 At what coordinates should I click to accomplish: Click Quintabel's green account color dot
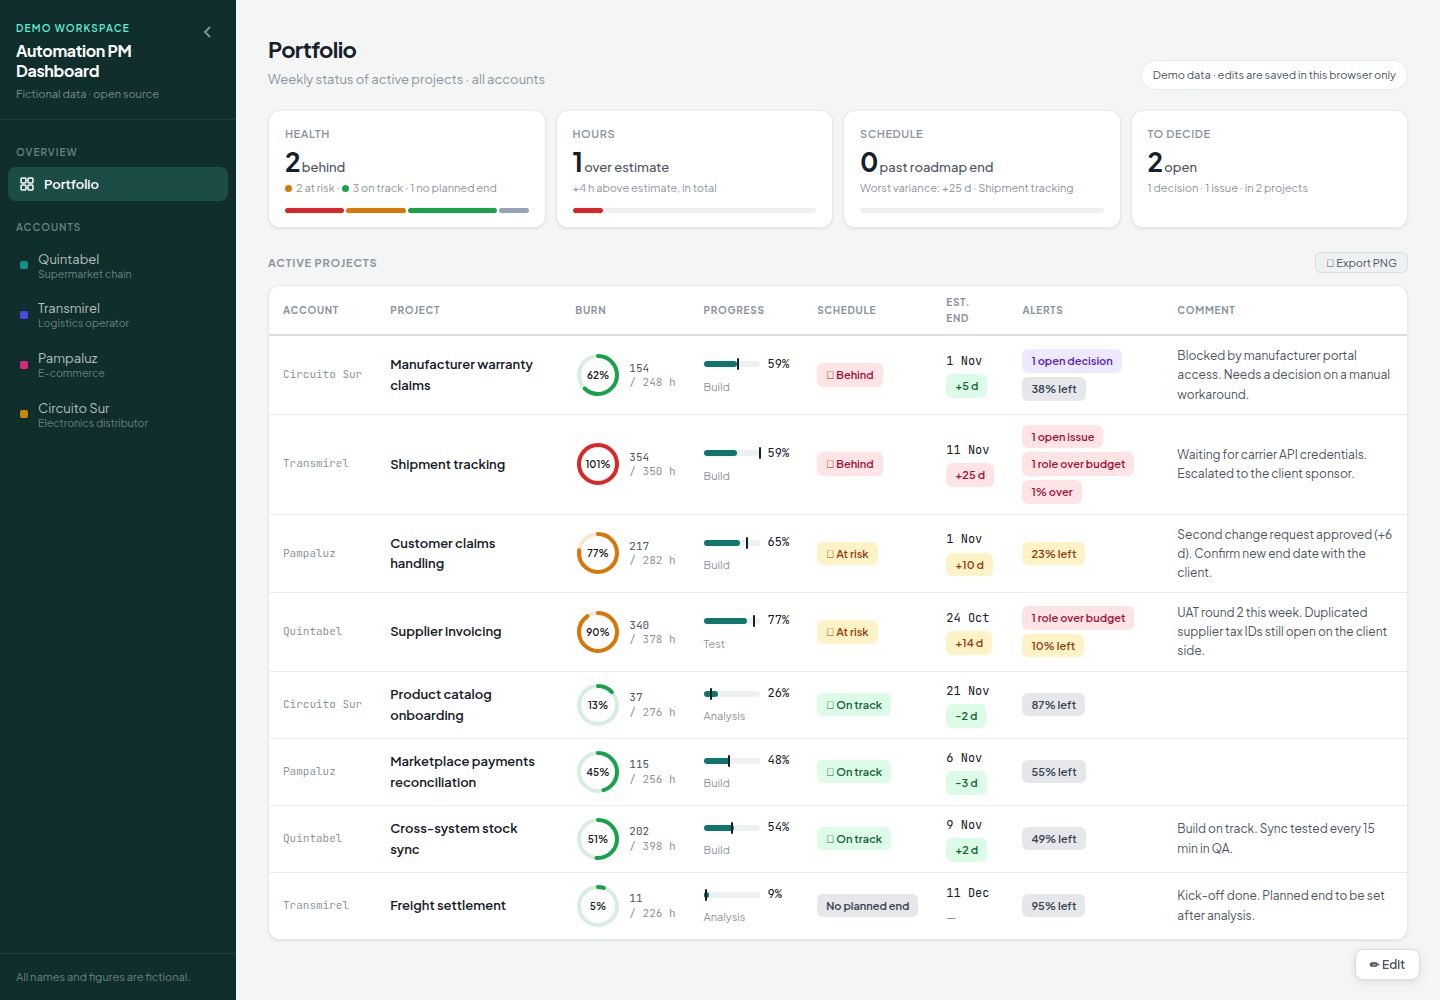[x=24, y=265]
